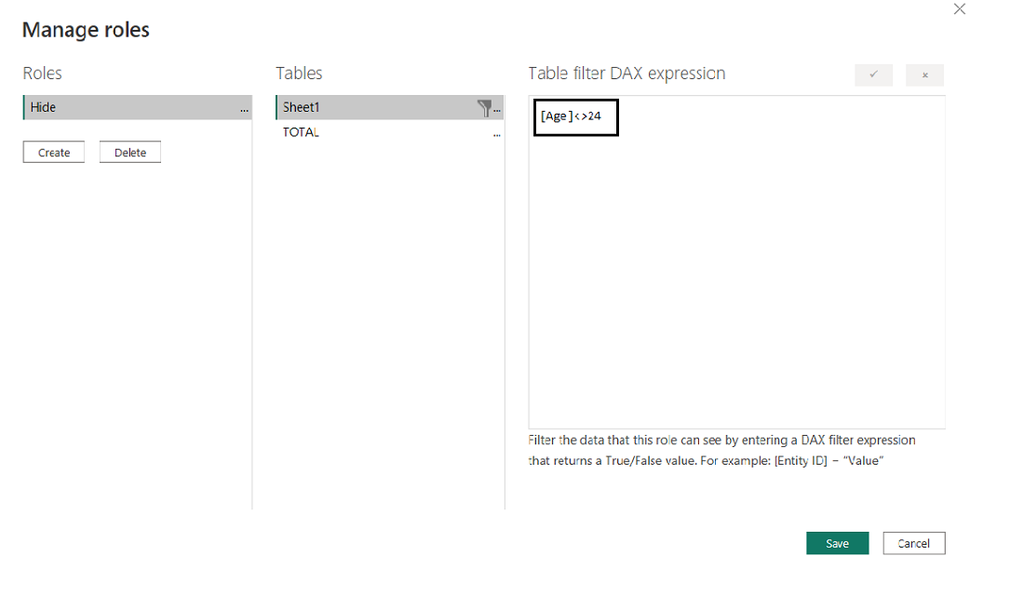This screenshot has height=610, width=1024.
Task: Select the Hide role
Action: pos(120,107)
